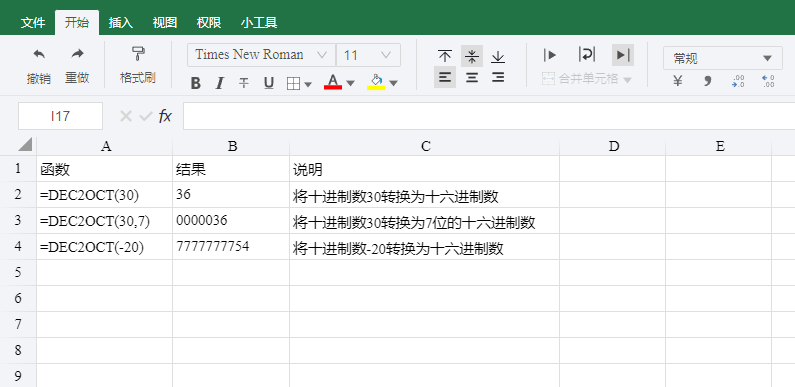
Task: Toggle underline formatting
Action: tap(269, 83)
